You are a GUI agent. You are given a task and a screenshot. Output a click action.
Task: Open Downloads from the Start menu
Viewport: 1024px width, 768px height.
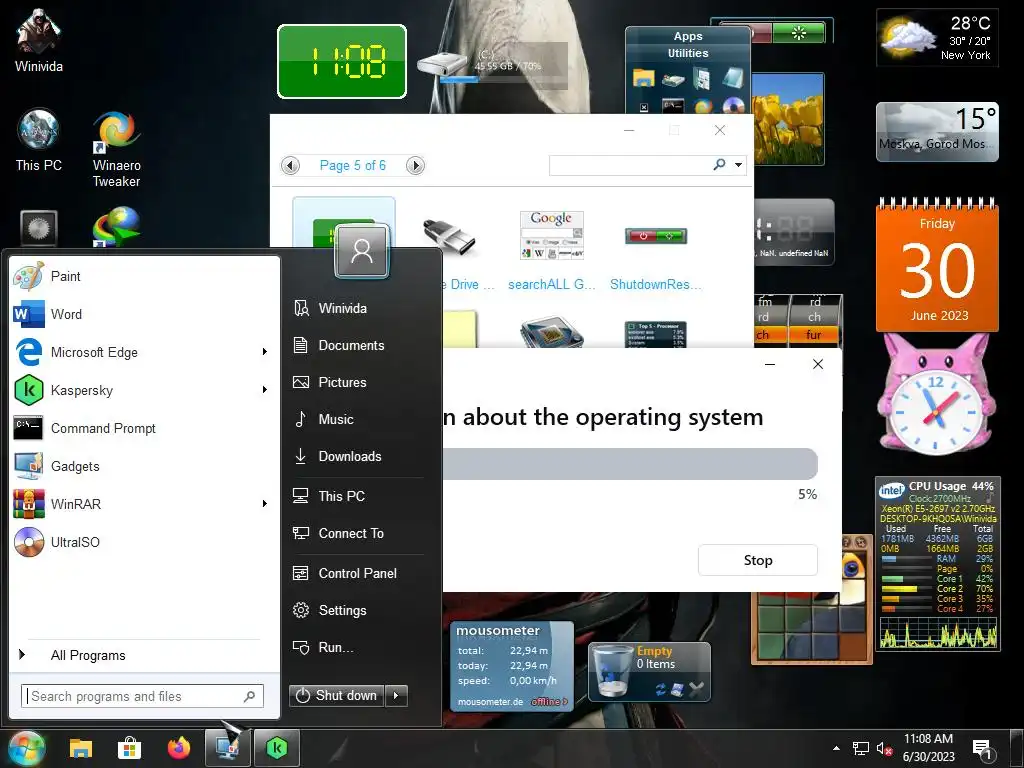click(x=349, y=456)
